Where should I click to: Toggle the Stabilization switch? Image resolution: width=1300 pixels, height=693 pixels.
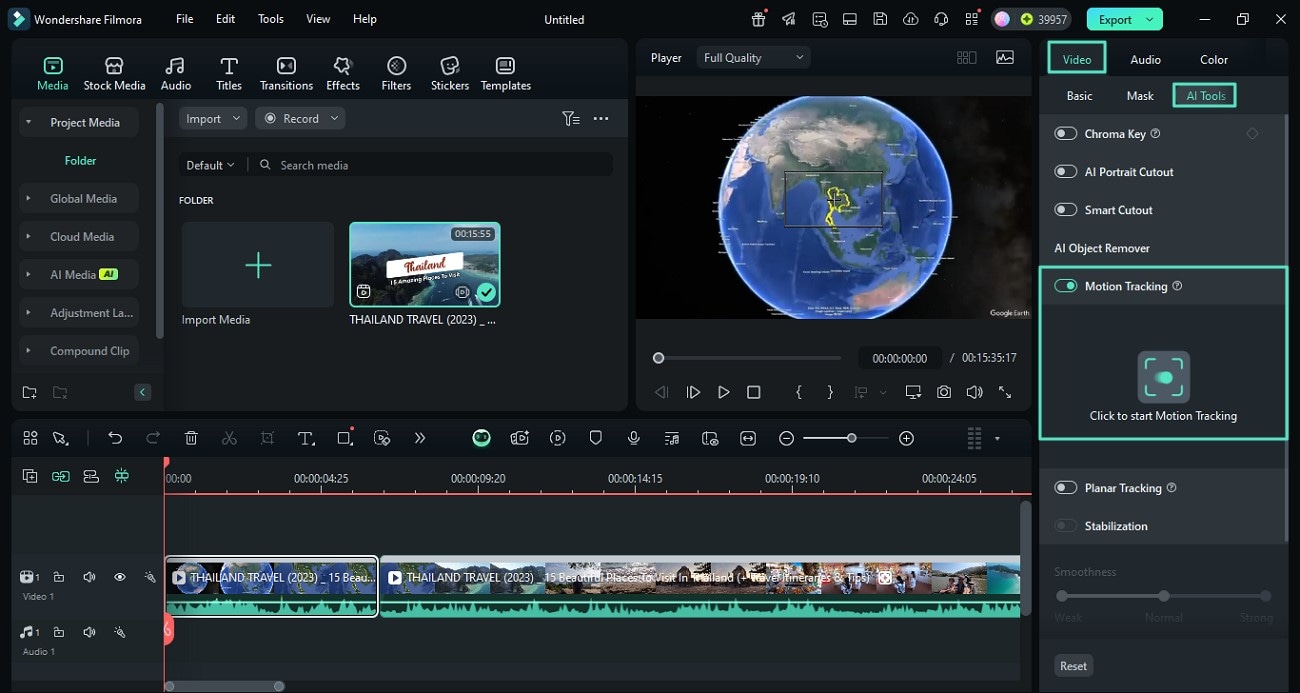[x=1066, y=526]
